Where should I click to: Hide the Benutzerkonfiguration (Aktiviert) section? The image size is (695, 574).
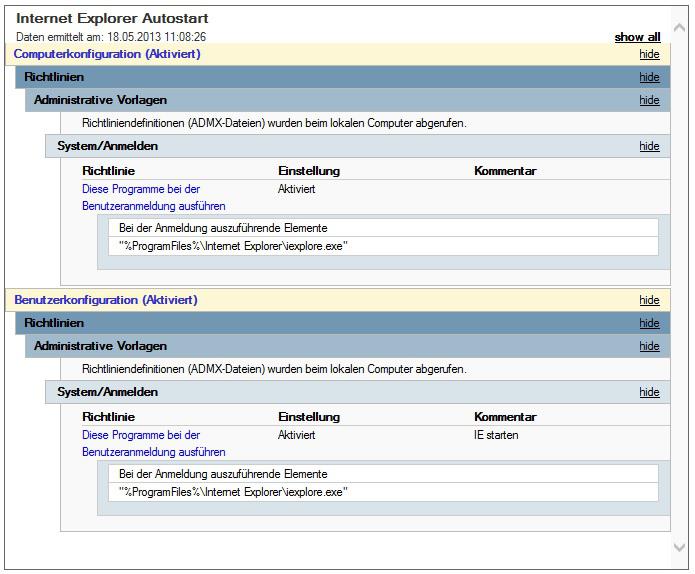(x=649, y=300)
